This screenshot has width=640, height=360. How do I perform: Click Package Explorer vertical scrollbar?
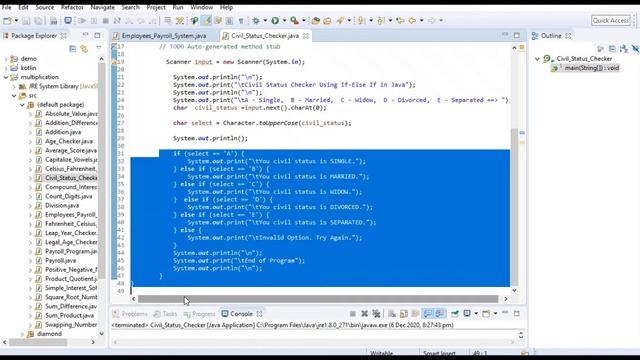pos(101,171)
